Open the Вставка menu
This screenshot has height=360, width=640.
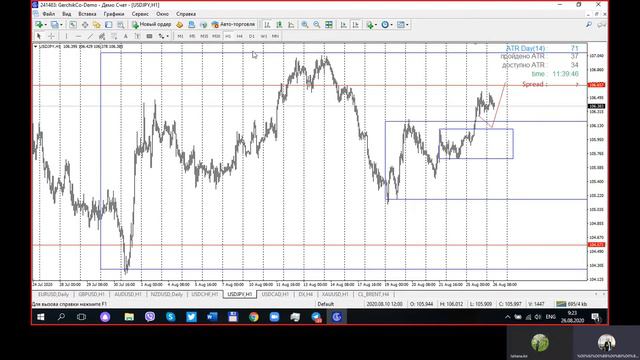[x=87, y=14]
